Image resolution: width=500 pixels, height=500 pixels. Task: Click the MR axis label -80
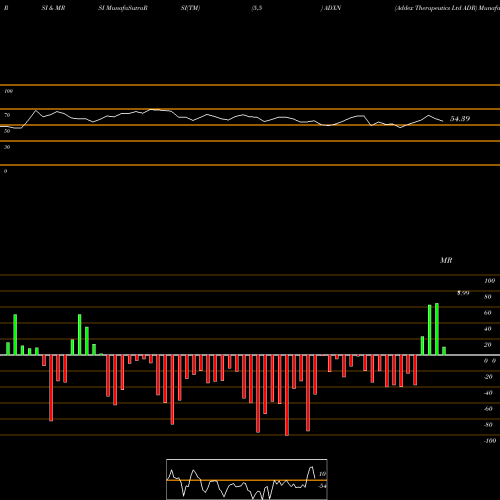[x=488, y=425]
